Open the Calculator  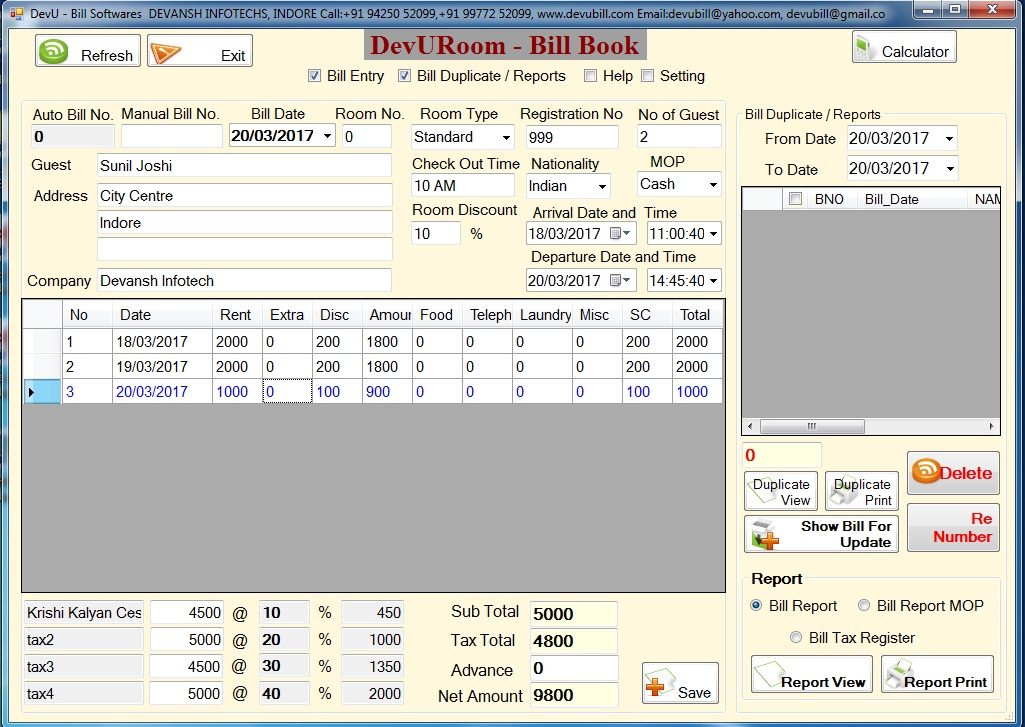pyautogui.click(x=904, y=49)
